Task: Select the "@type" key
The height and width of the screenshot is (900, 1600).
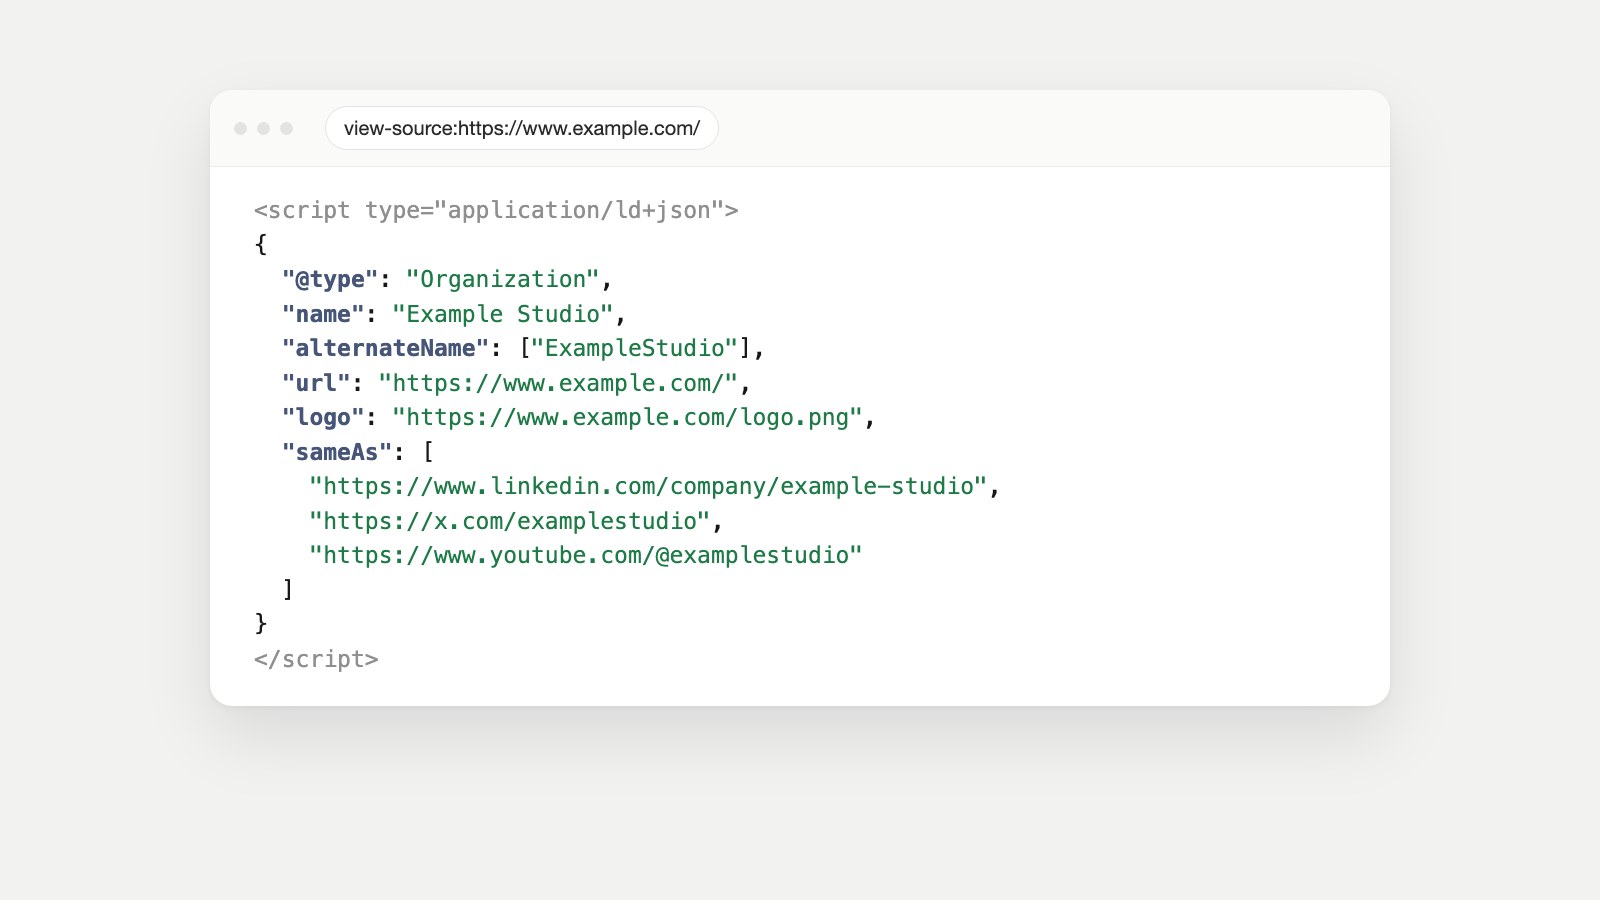Action: (330, 279)
